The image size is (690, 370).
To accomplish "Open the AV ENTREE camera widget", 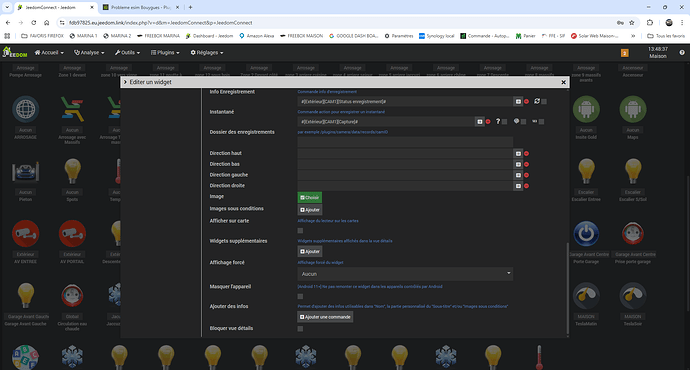I will point(26,234).
